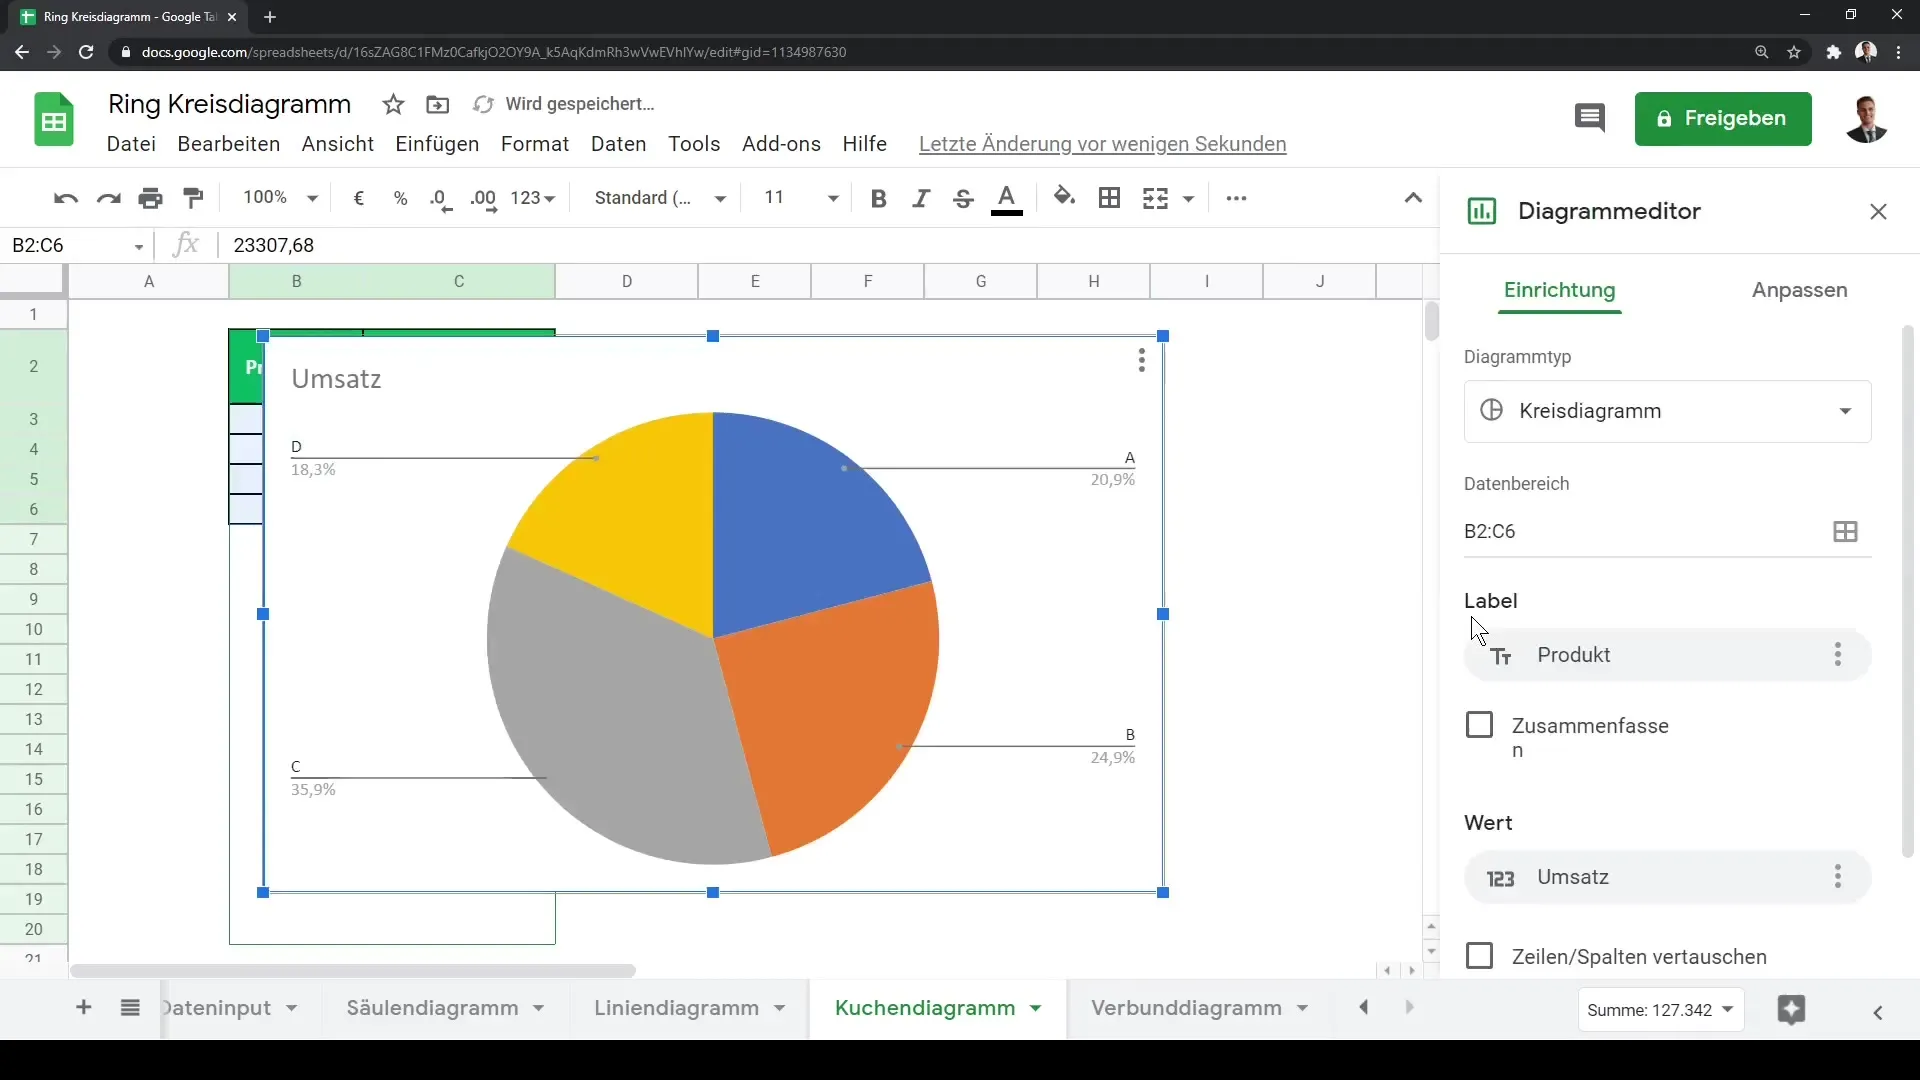Screen dimensions: 1920x1080
Task: Switch to the Einrichtung tab
Action: coord(1559,290)
